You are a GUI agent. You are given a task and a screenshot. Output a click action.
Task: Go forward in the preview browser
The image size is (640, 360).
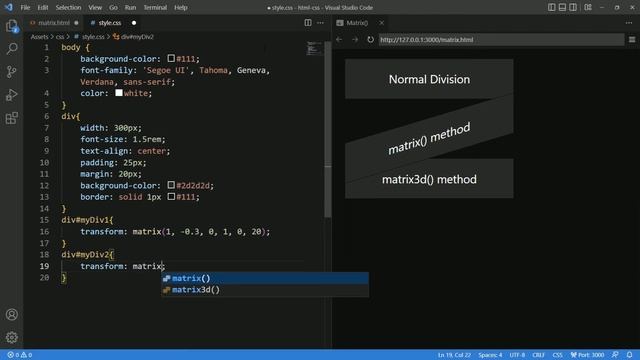pyautogui.click(x=355, y=40)
